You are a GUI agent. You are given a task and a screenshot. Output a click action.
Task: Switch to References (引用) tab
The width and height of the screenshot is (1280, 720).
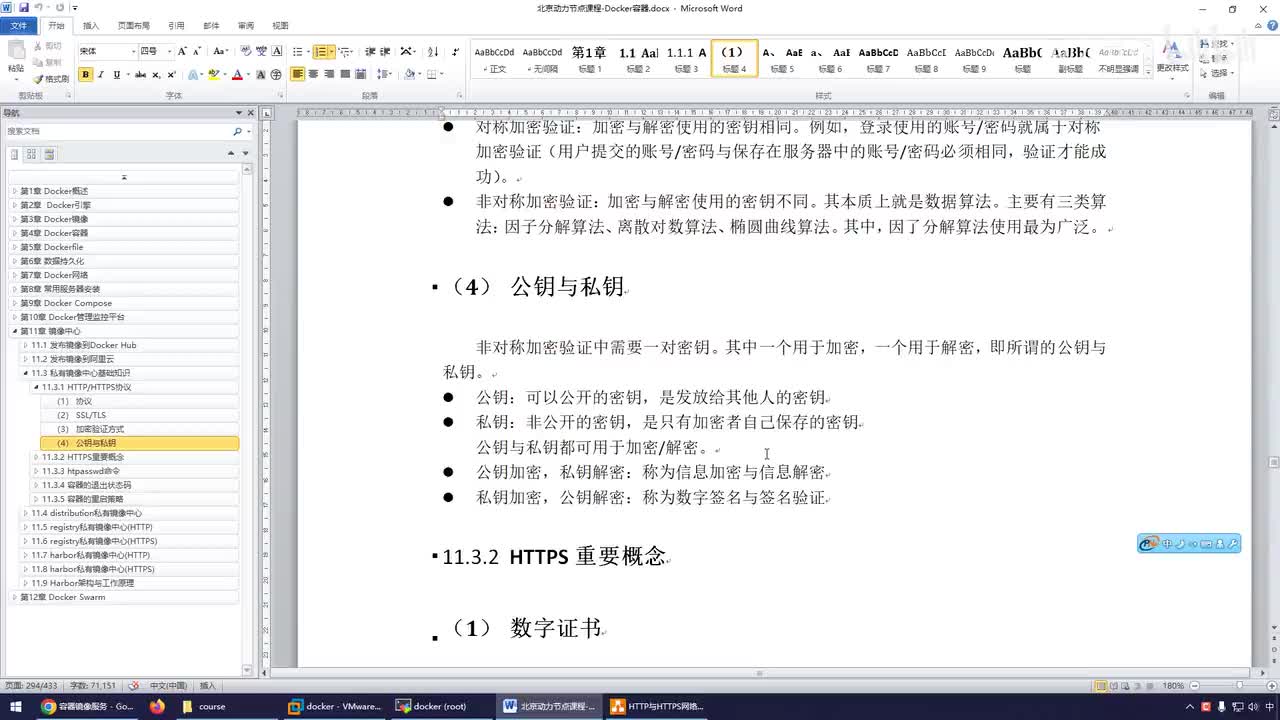click(176, 25)
